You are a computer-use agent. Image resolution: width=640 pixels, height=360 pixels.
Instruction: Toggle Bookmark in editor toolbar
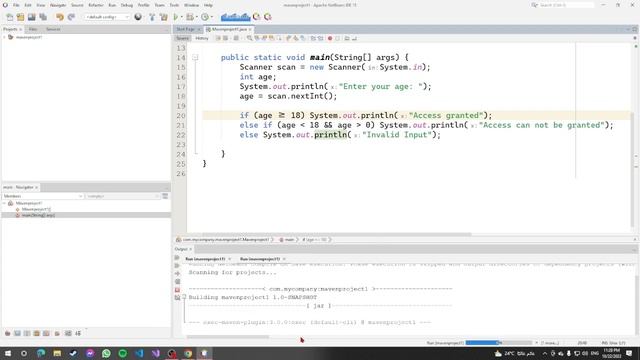pos(303,38)
